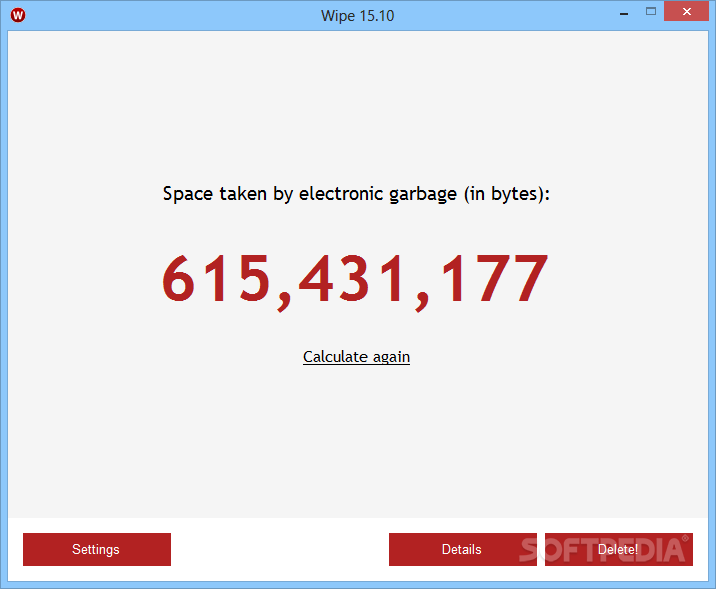Screen dimensions: 716x589
Task: Close the Wipe 15.10 window
Action: click(686, 11)
